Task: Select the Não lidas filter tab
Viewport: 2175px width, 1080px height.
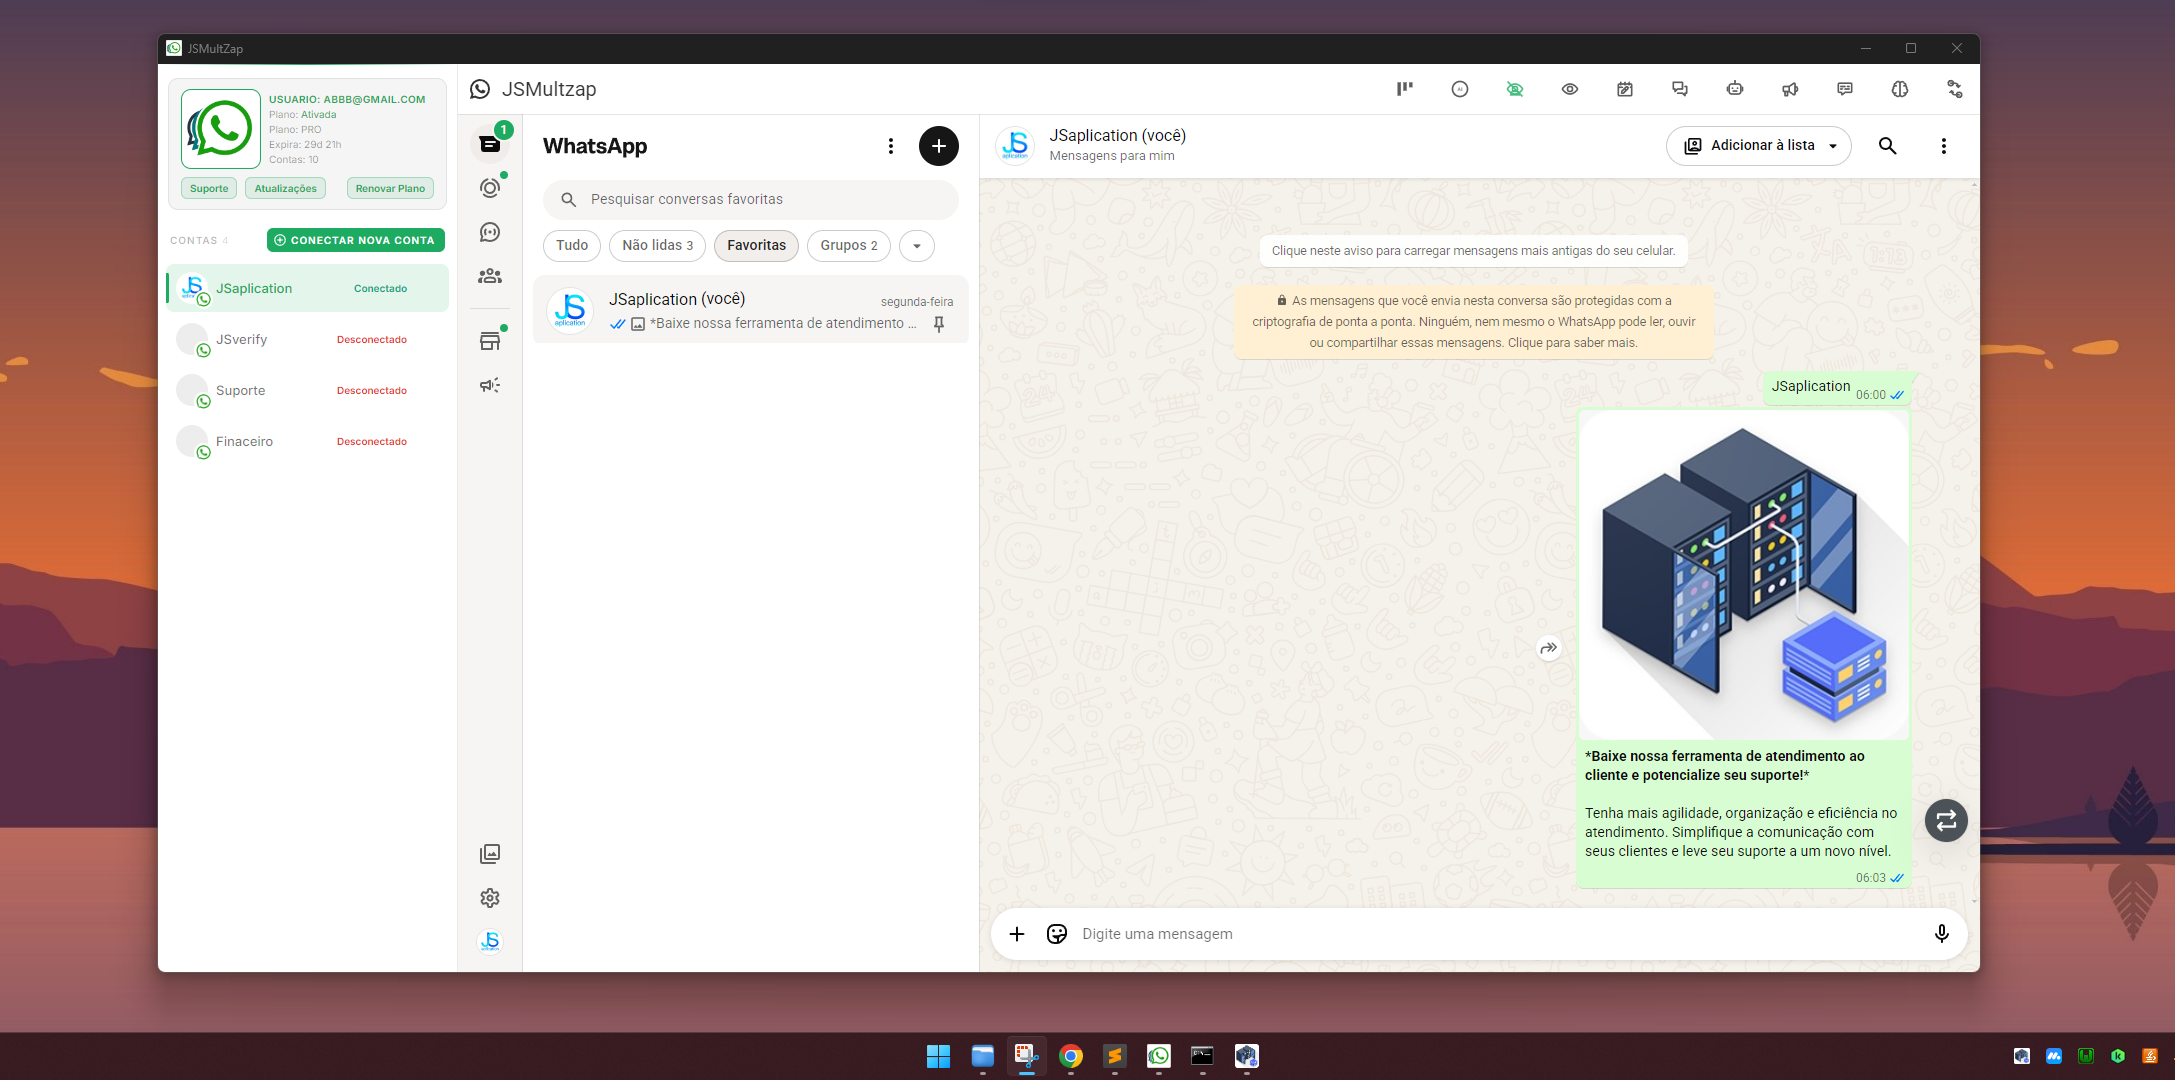Action: pos(658,246)
